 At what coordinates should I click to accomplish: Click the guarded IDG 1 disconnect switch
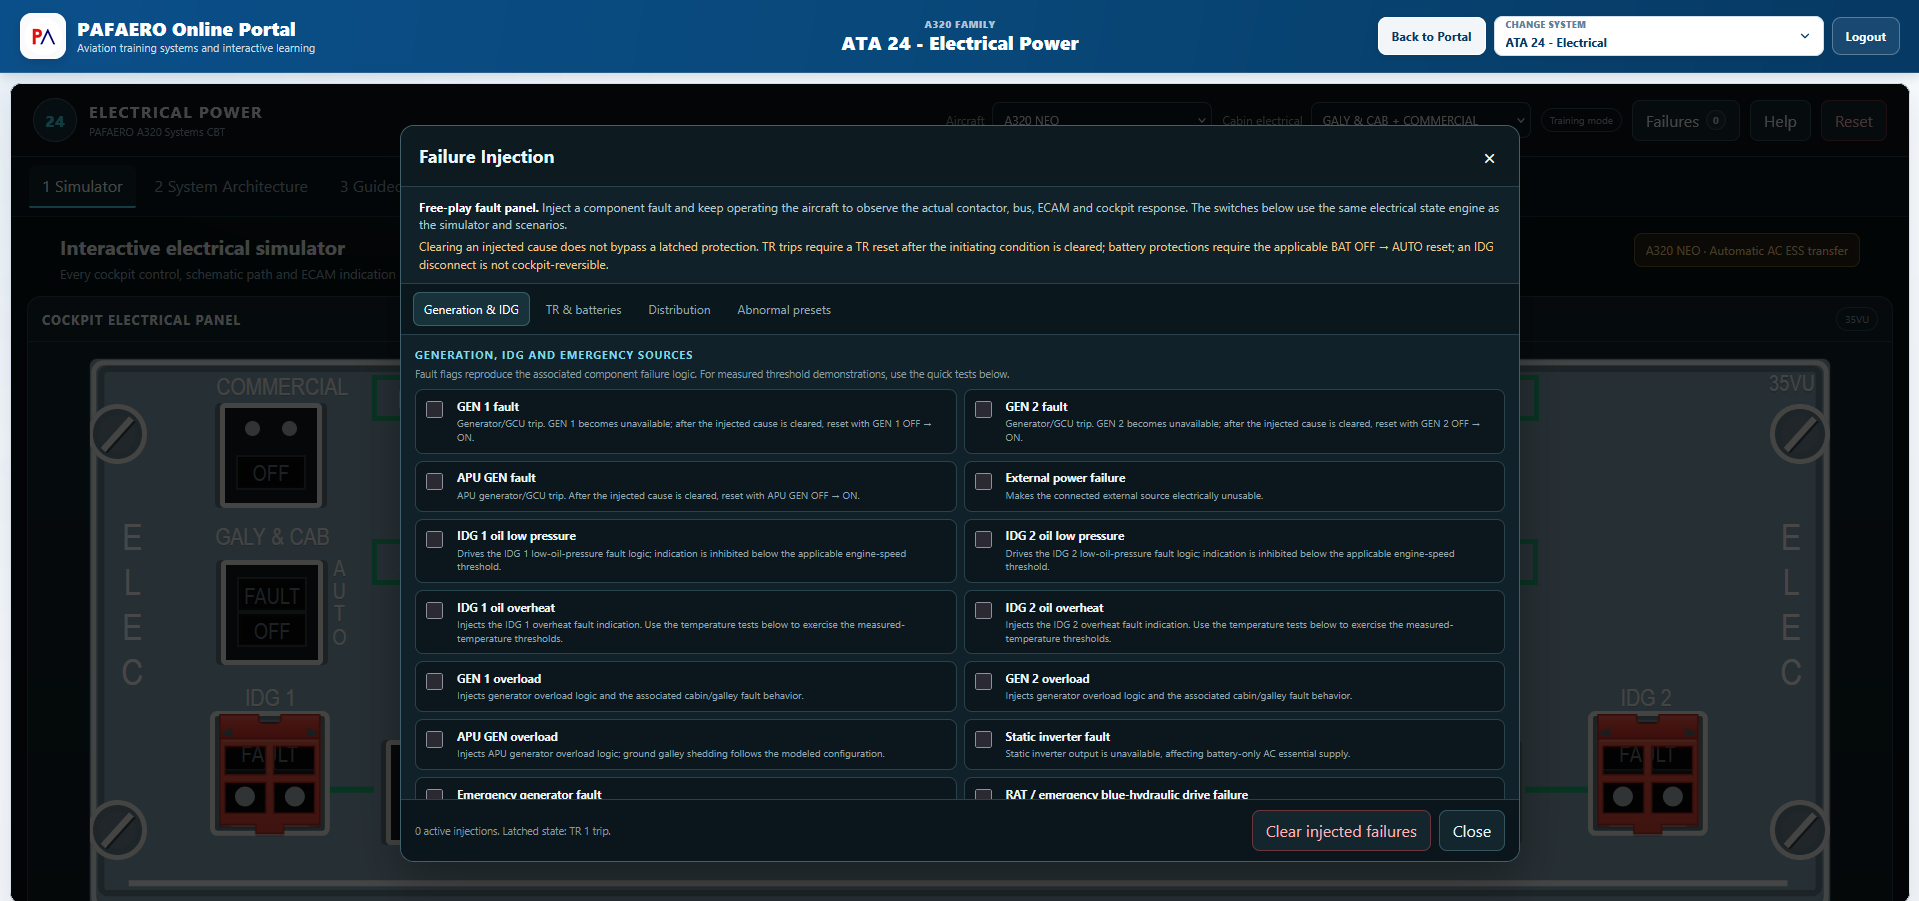[x=270, y=773]
